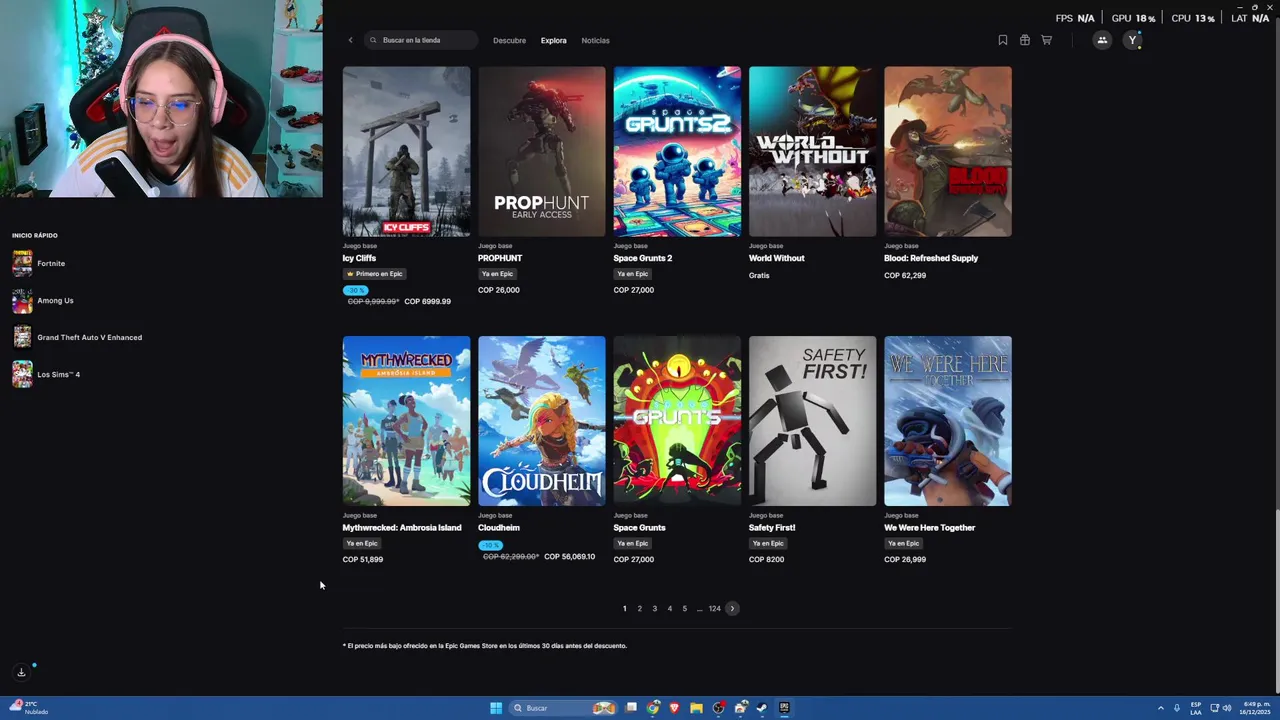The width and height of the screenshot is (1280, 720).
Task: Open Windows Start menu
Action: (x=495, y=708)
